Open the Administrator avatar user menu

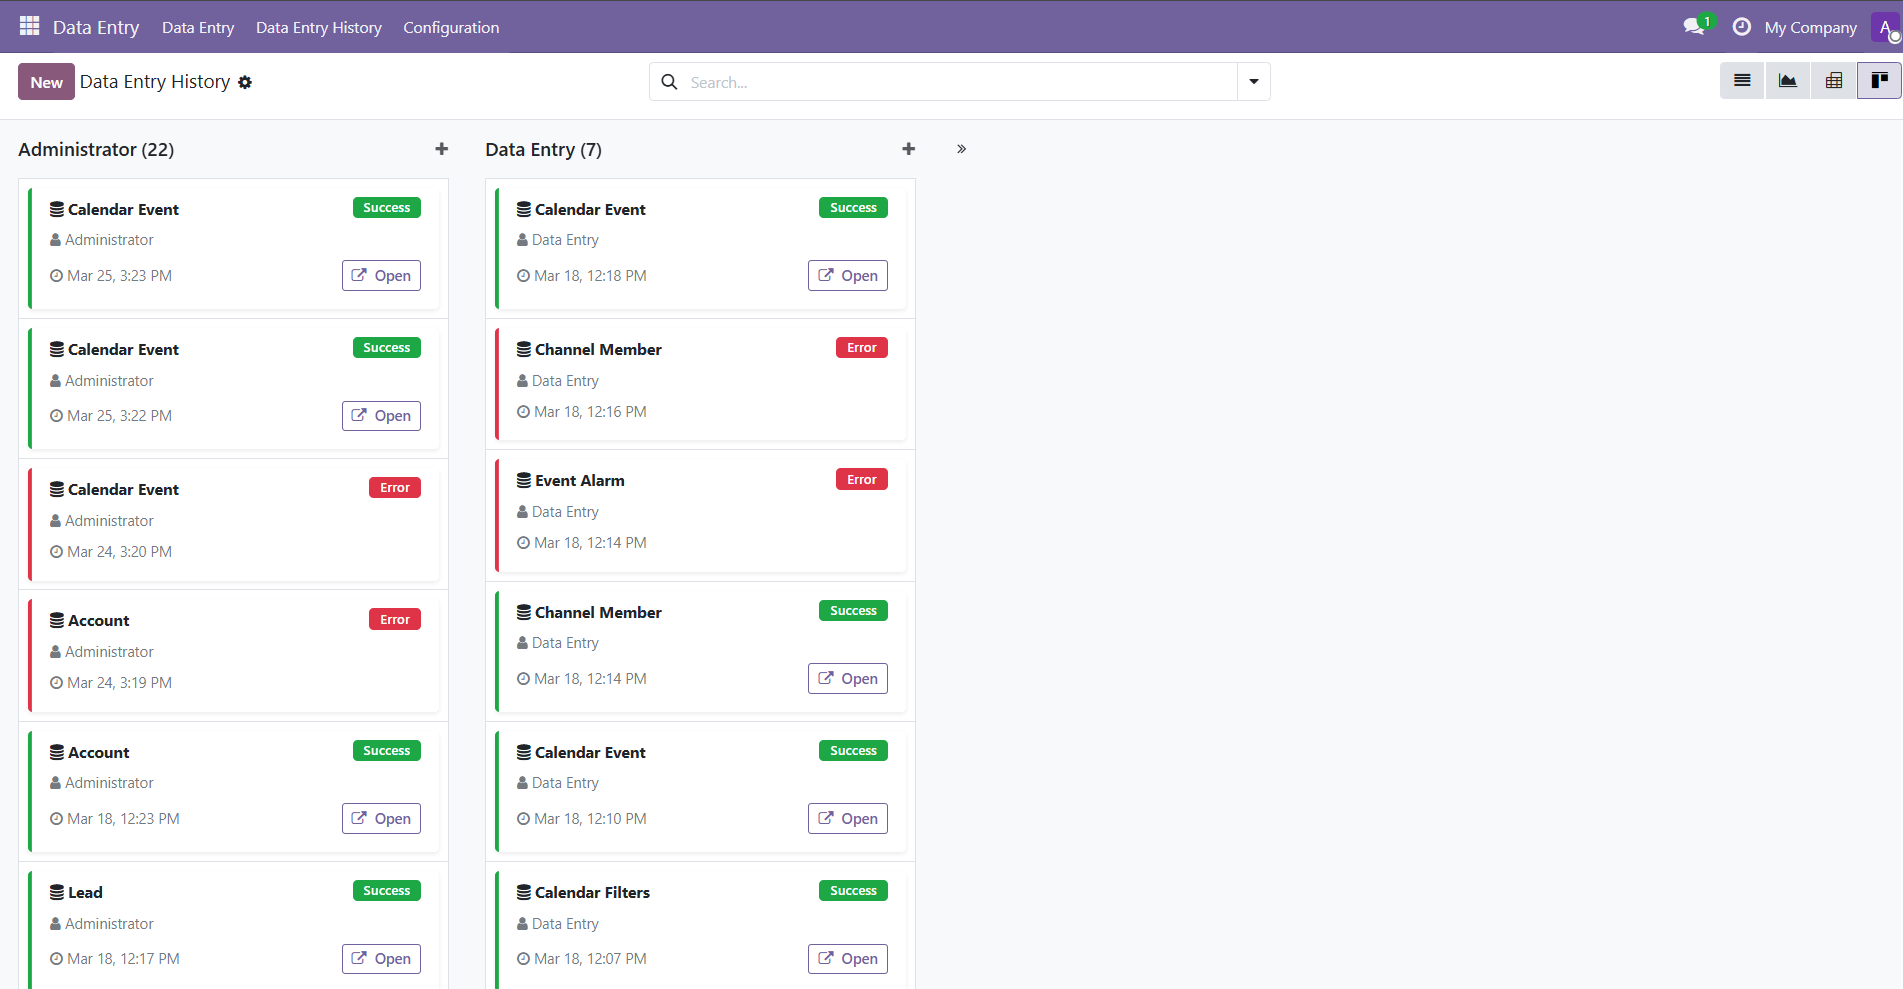click(x=1886, y=27)
